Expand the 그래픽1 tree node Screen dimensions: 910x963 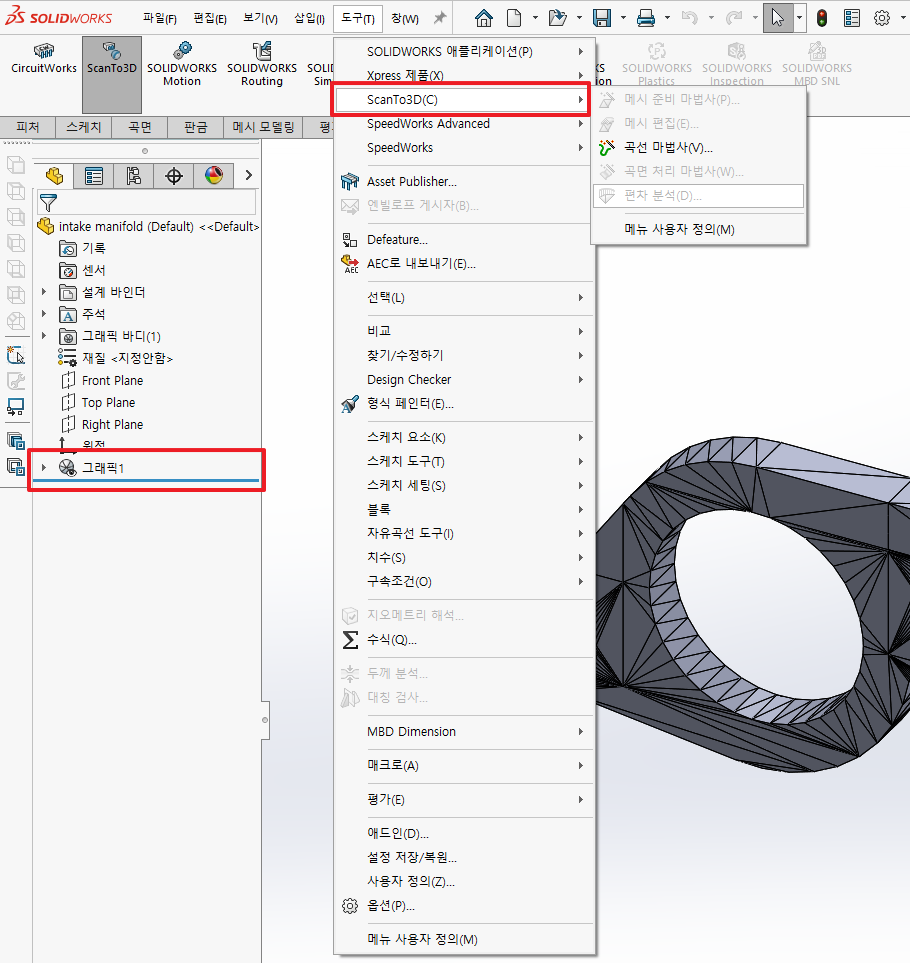click(44, 467)
